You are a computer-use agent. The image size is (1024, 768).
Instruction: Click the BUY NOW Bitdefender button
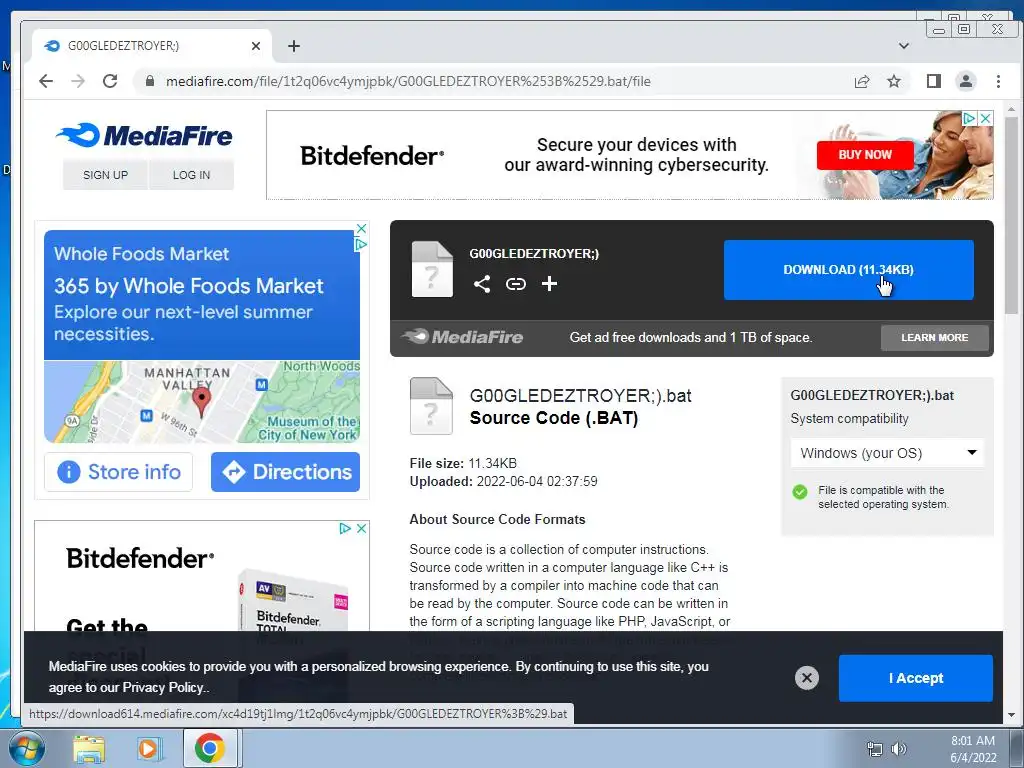(865, 155)
